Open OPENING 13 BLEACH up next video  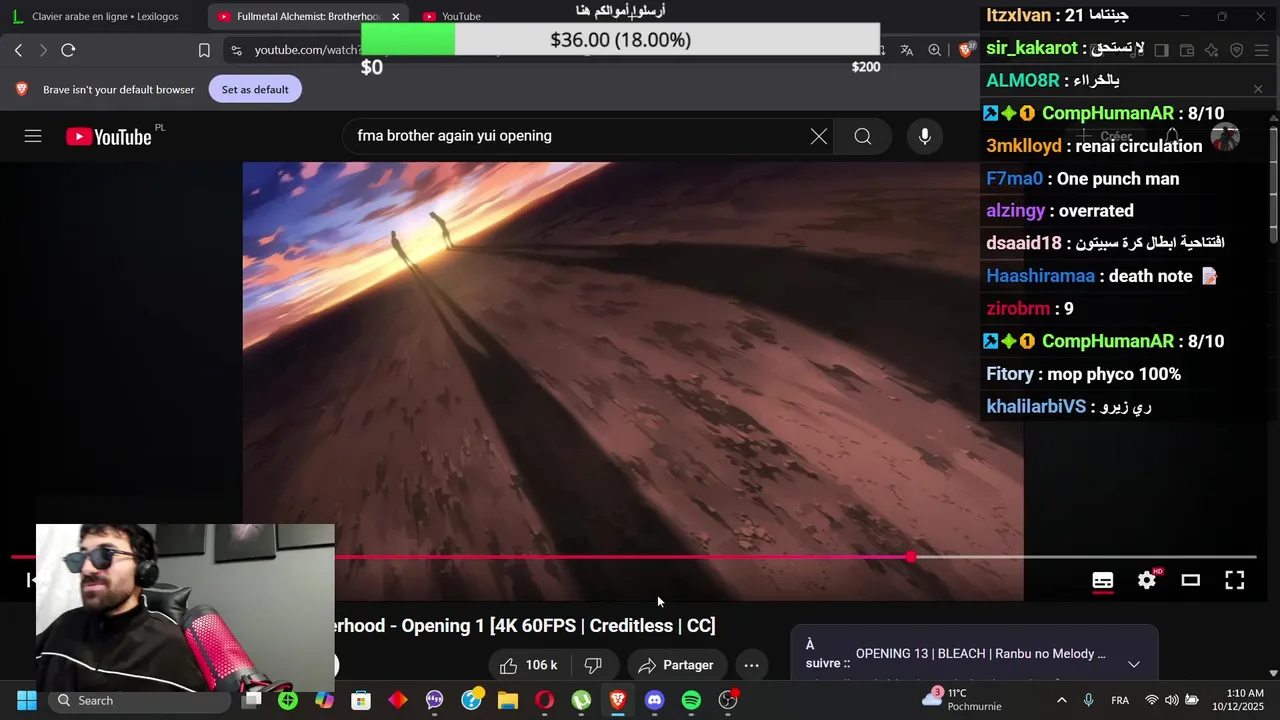[980, 654]
